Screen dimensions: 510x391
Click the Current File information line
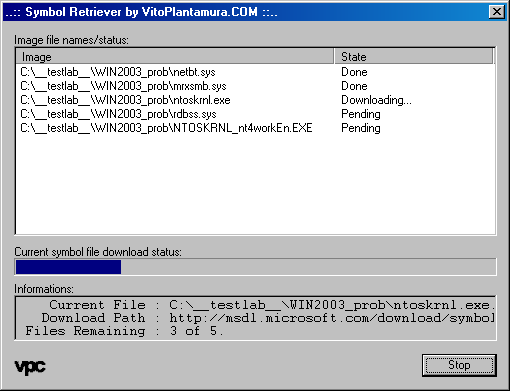click(x=272, y=305)
